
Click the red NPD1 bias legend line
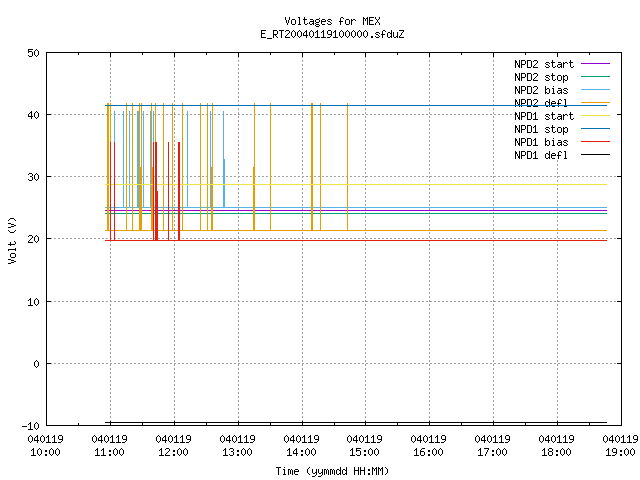(x=595, y=142)
